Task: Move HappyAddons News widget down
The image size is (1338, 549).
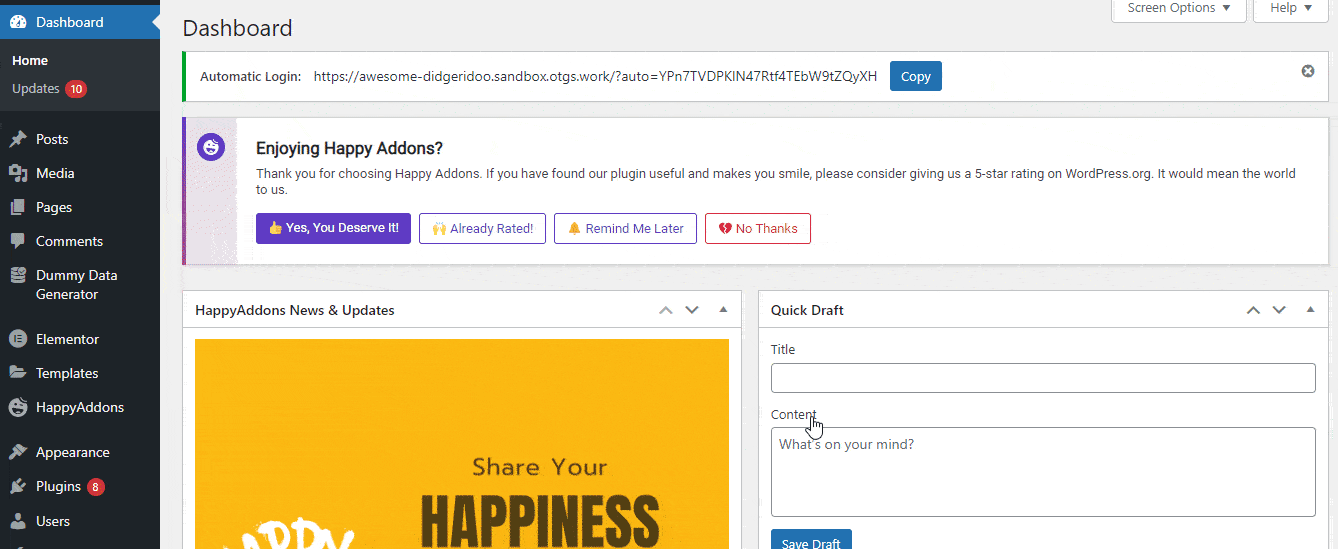Action: pos(692,310)
